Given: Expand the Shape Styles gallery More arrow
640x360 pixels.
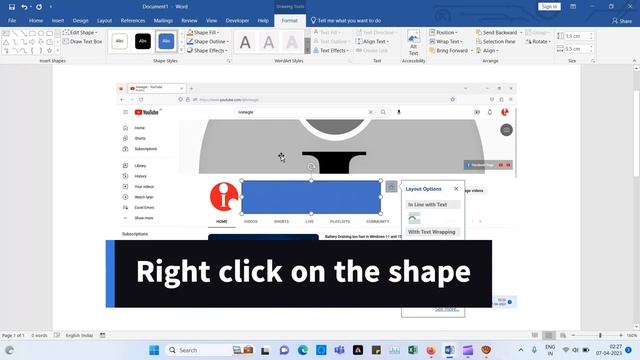Looking at the screenshot, I should [x=181, y=50].
